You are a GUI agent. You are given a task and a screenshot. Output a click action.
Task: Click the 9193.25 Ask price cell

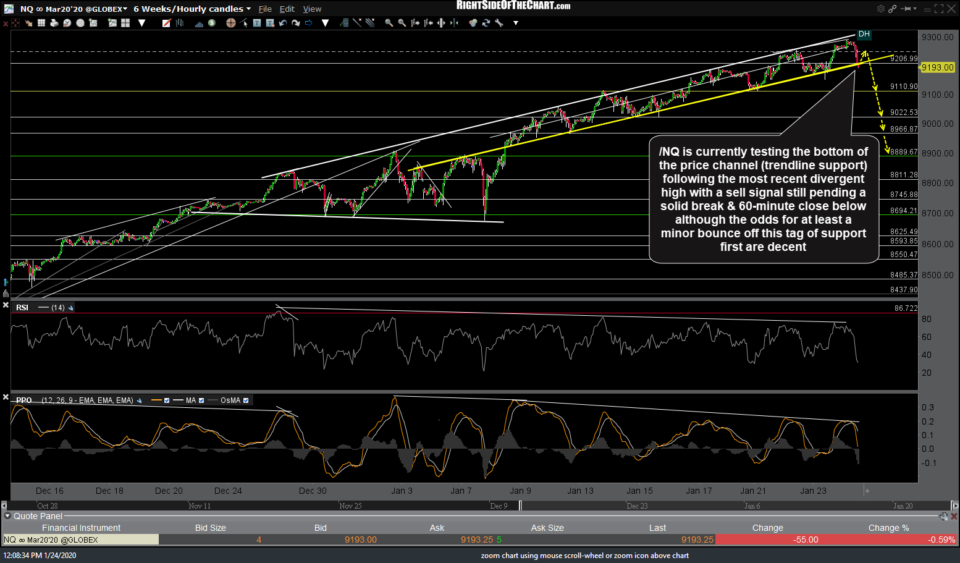476,540
